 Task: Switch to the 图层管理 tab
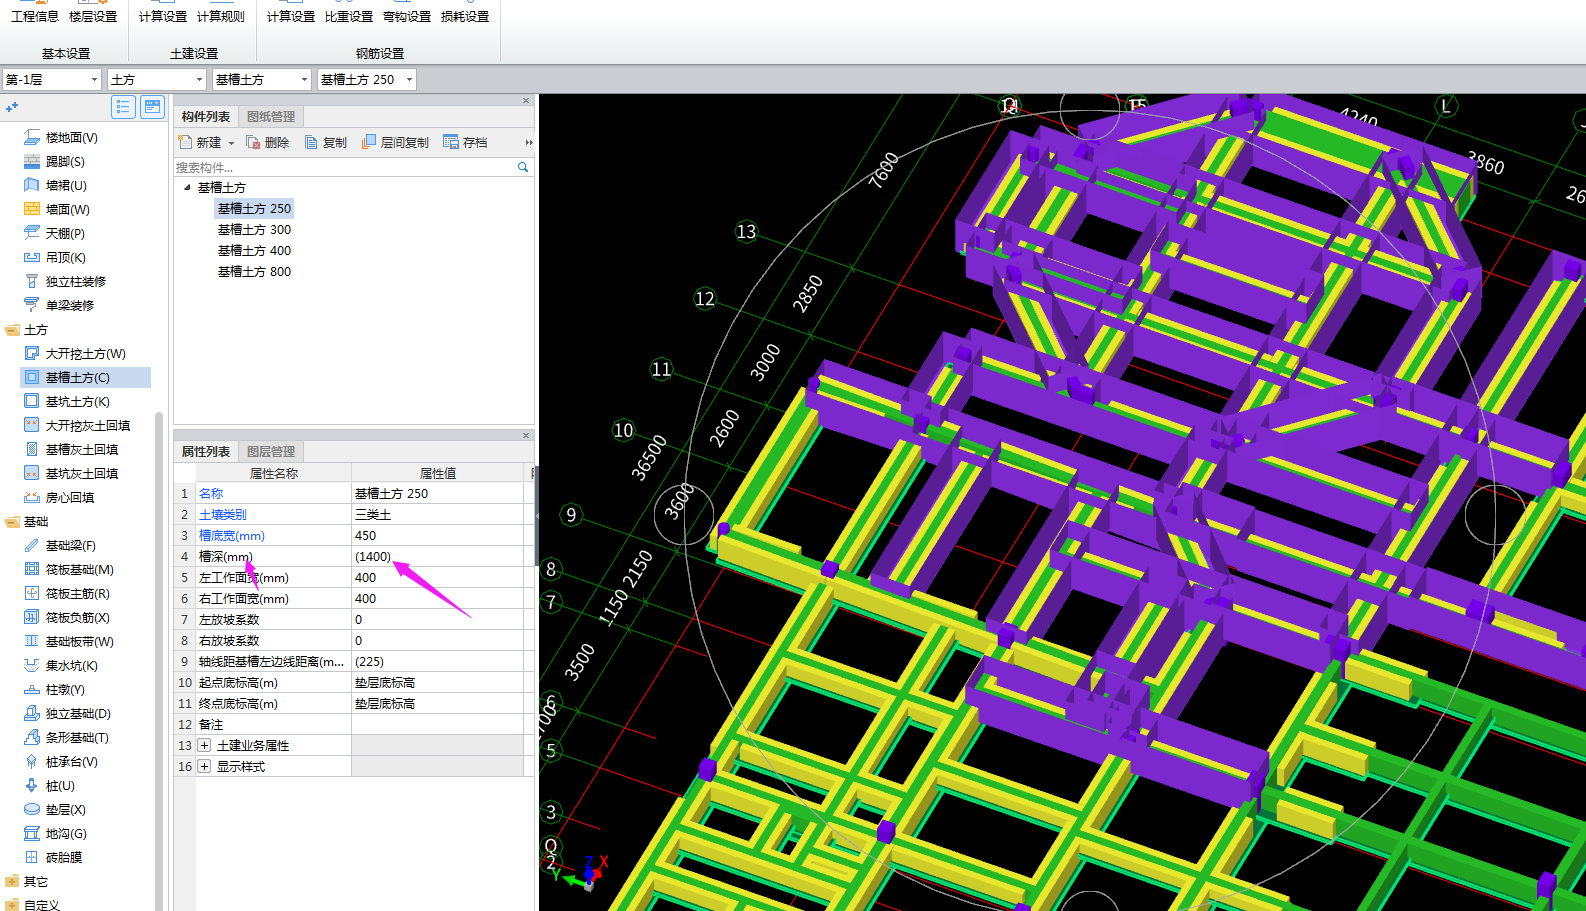(271, 452)
